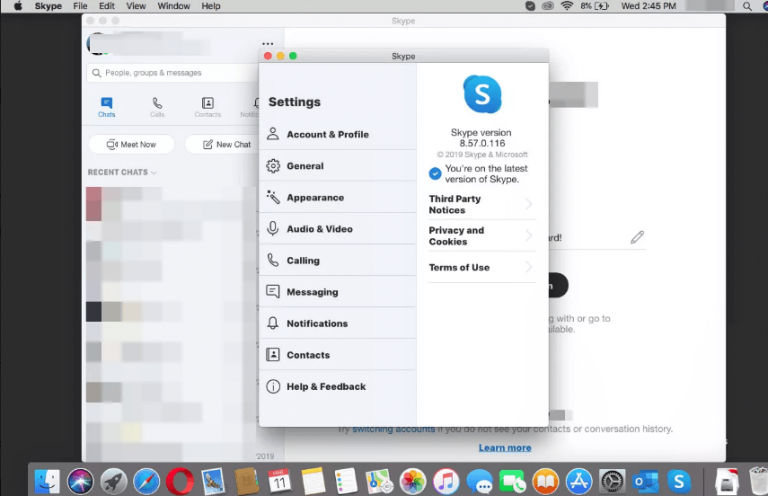Click the gear icon beside General
Screen dimensions: 768x496
coord(273,166)
